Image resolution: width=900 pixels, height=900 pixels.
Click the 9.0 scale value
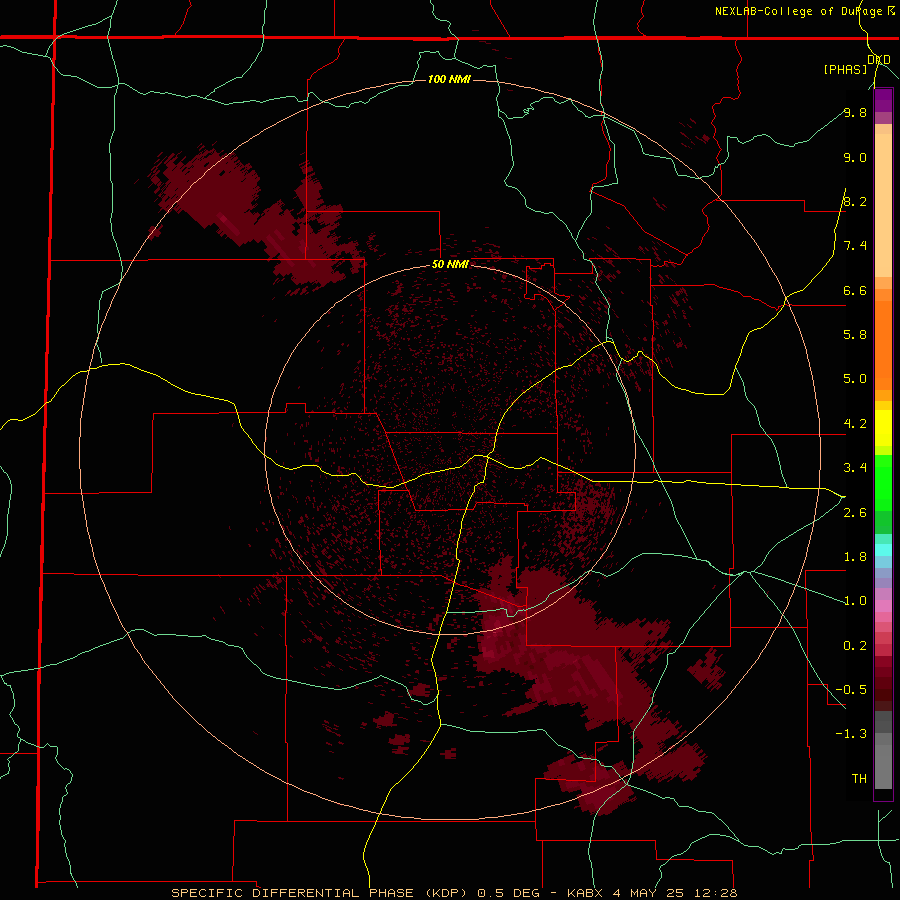click(855, 157)
